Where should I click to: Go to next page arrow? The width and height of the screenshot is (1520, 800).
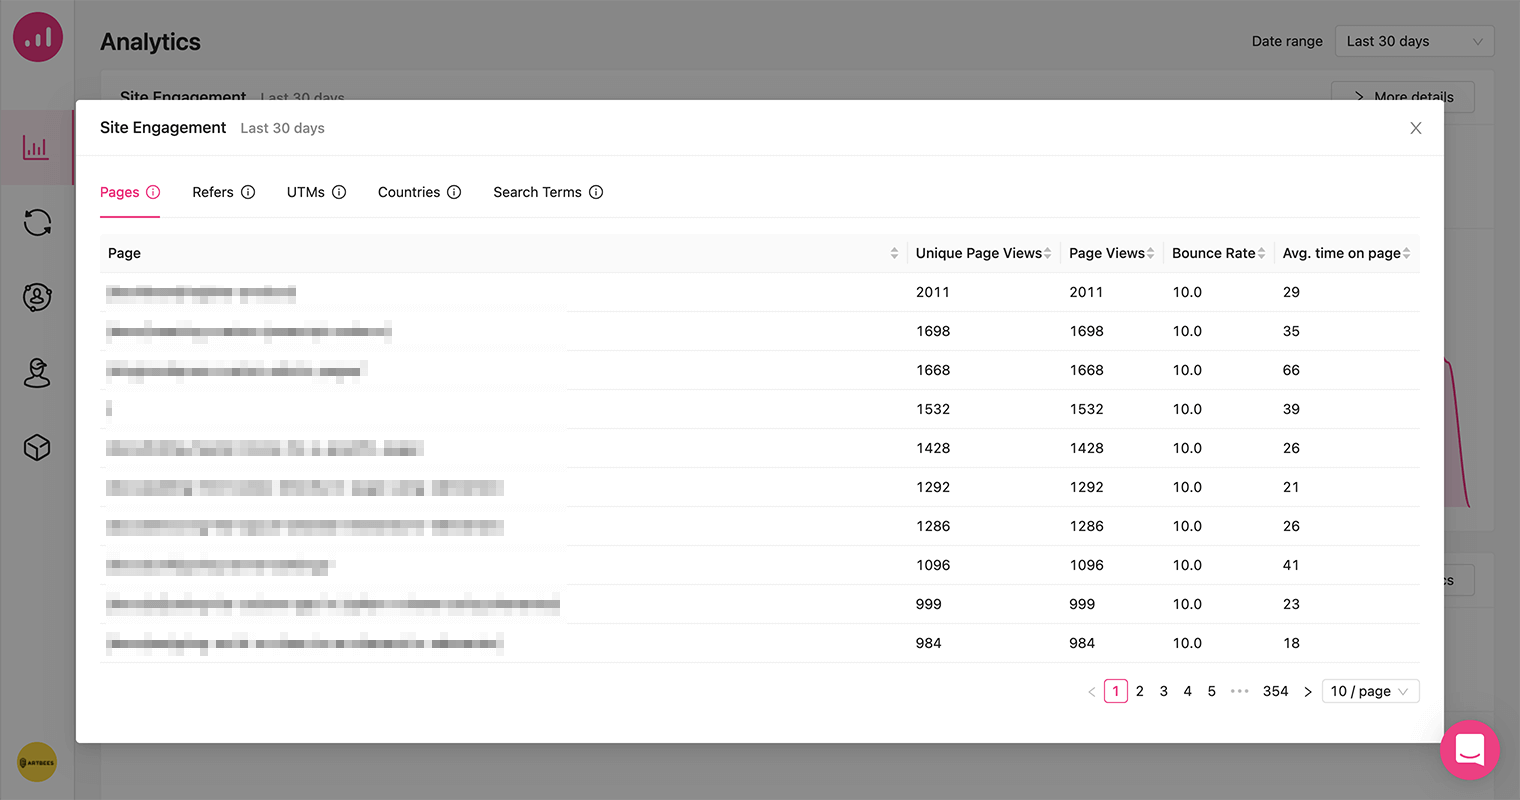[x=1307, y=691]
